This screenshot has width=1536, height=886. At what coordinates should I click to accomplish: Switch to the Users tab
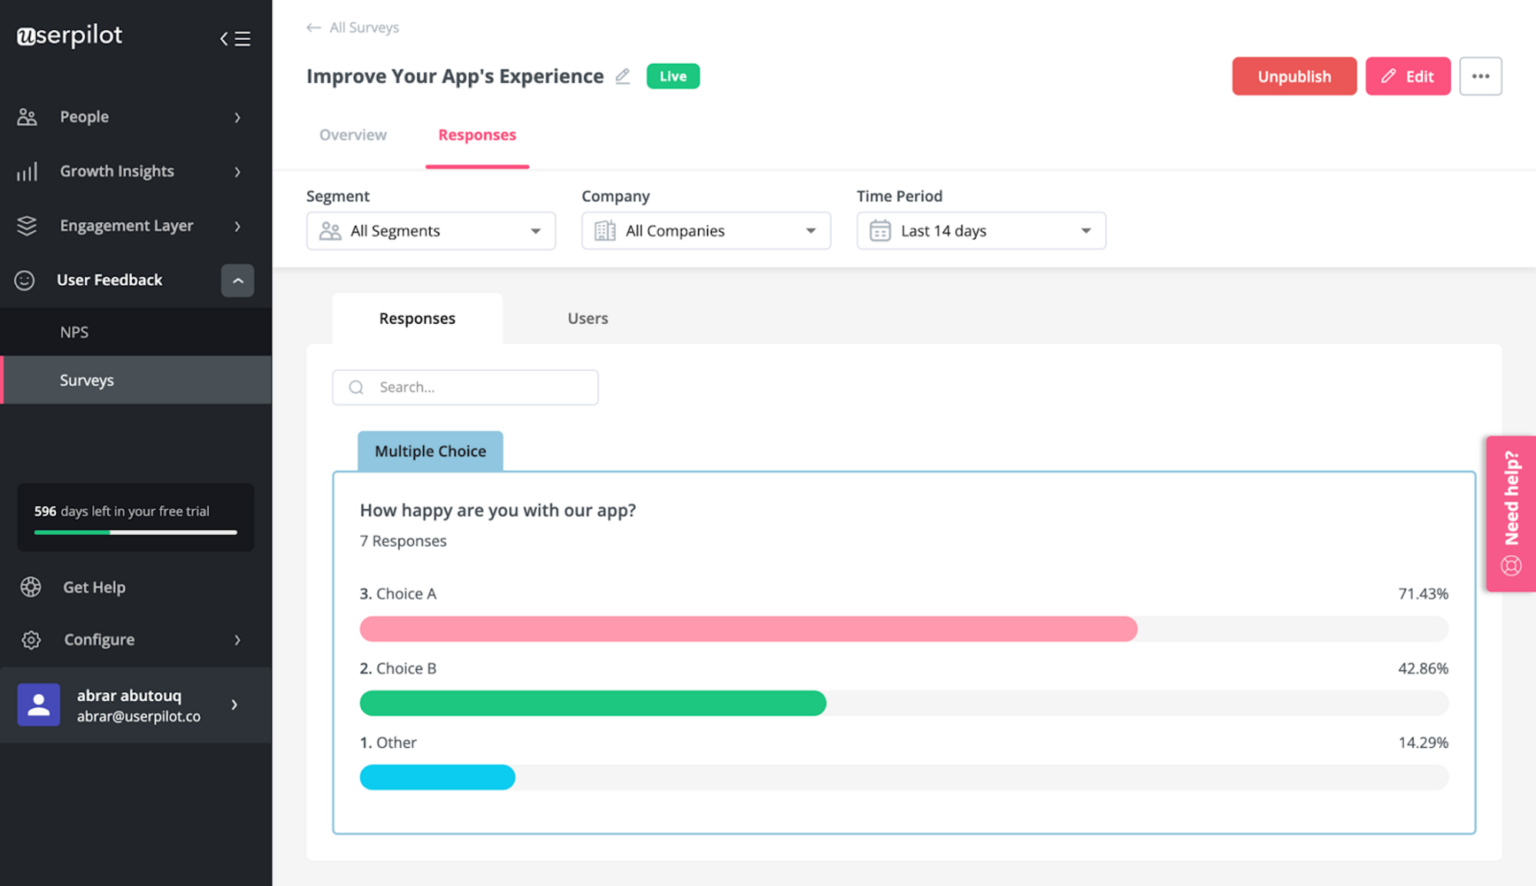click(x=587, y=318)
